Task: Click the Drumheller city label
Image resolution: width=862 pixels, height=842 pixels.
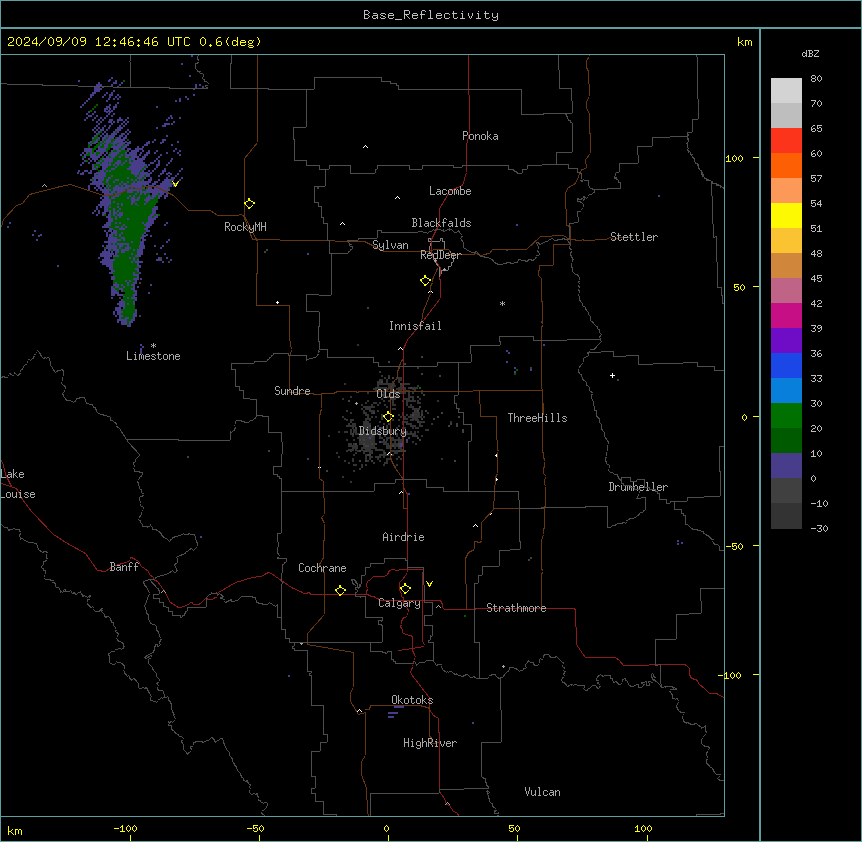Action: 638,487
